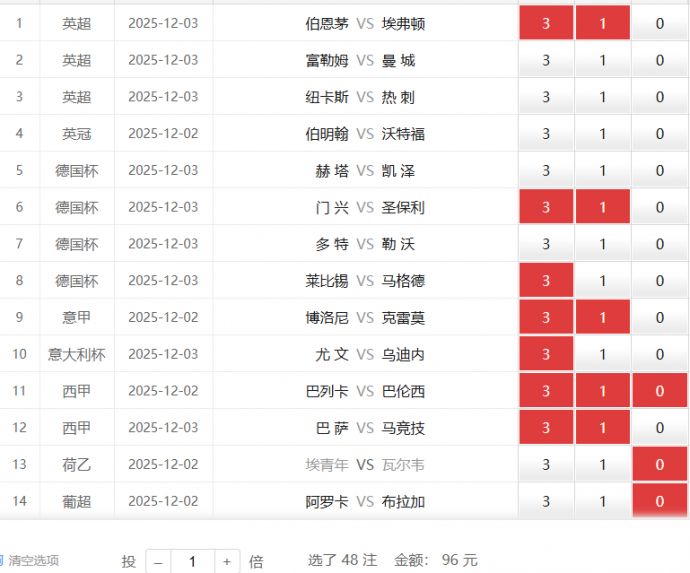The width and height of the screenshot is (690, 573).
Task: Decrease bet multiplier with the minus button
Action: 158,562
